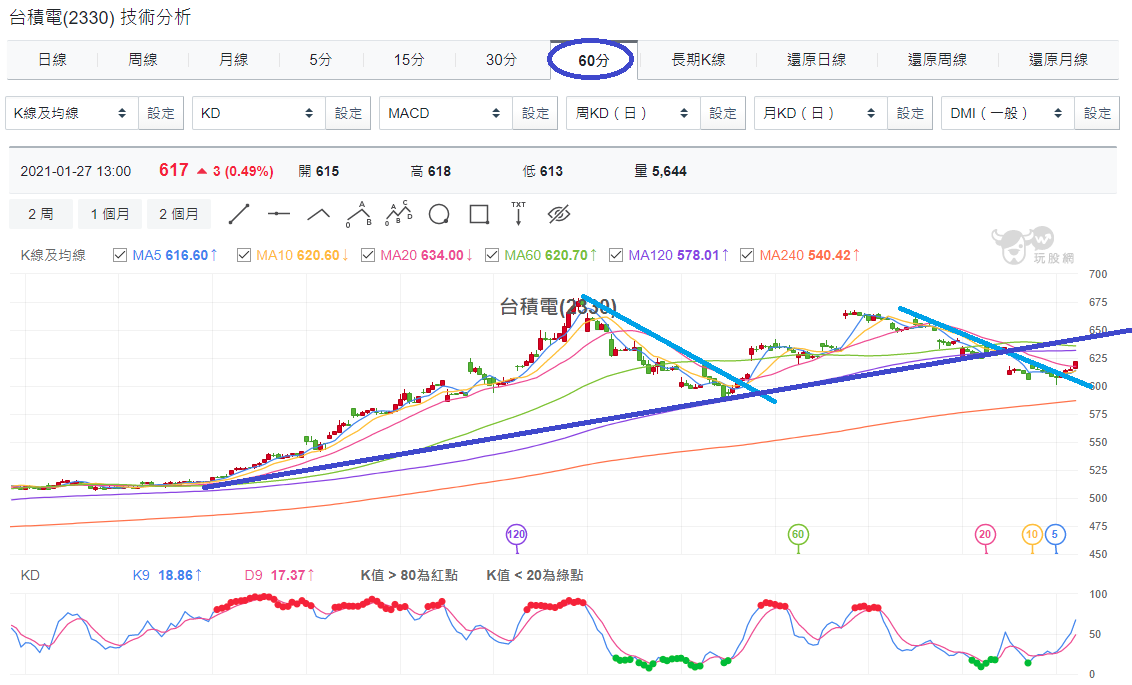Screen dimensions: 1132x685
Task: Switch to the 日線 tab
Action: point(52,60)
